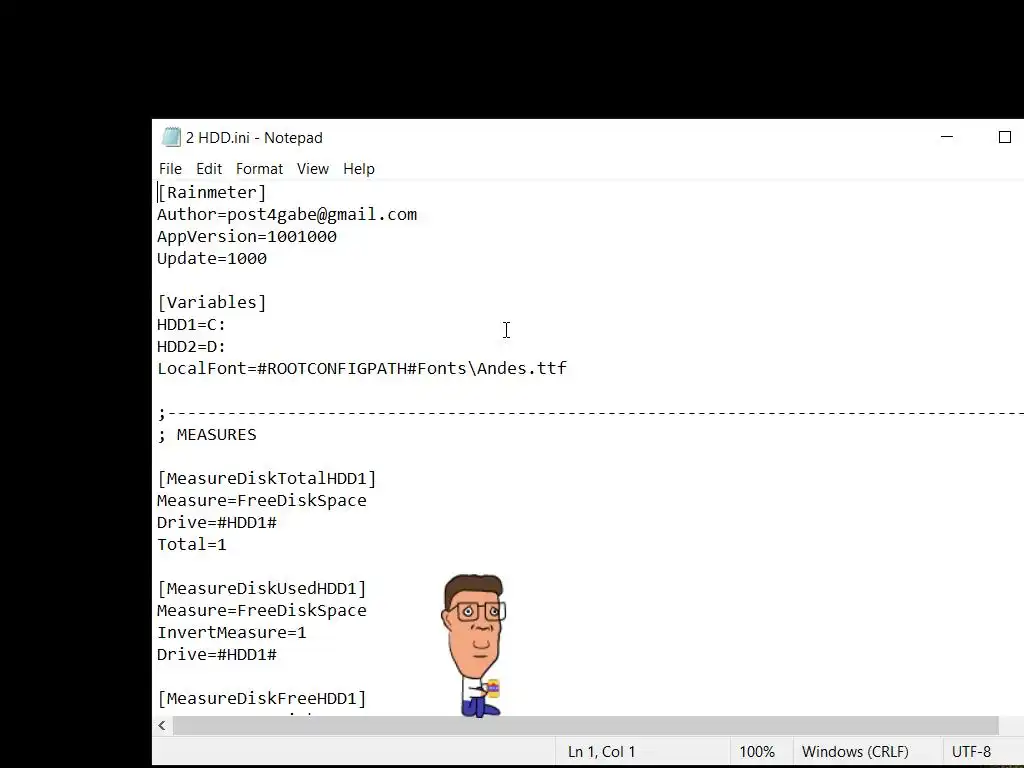
Task: Minimize the Notepad window
Action: point(947,137)
